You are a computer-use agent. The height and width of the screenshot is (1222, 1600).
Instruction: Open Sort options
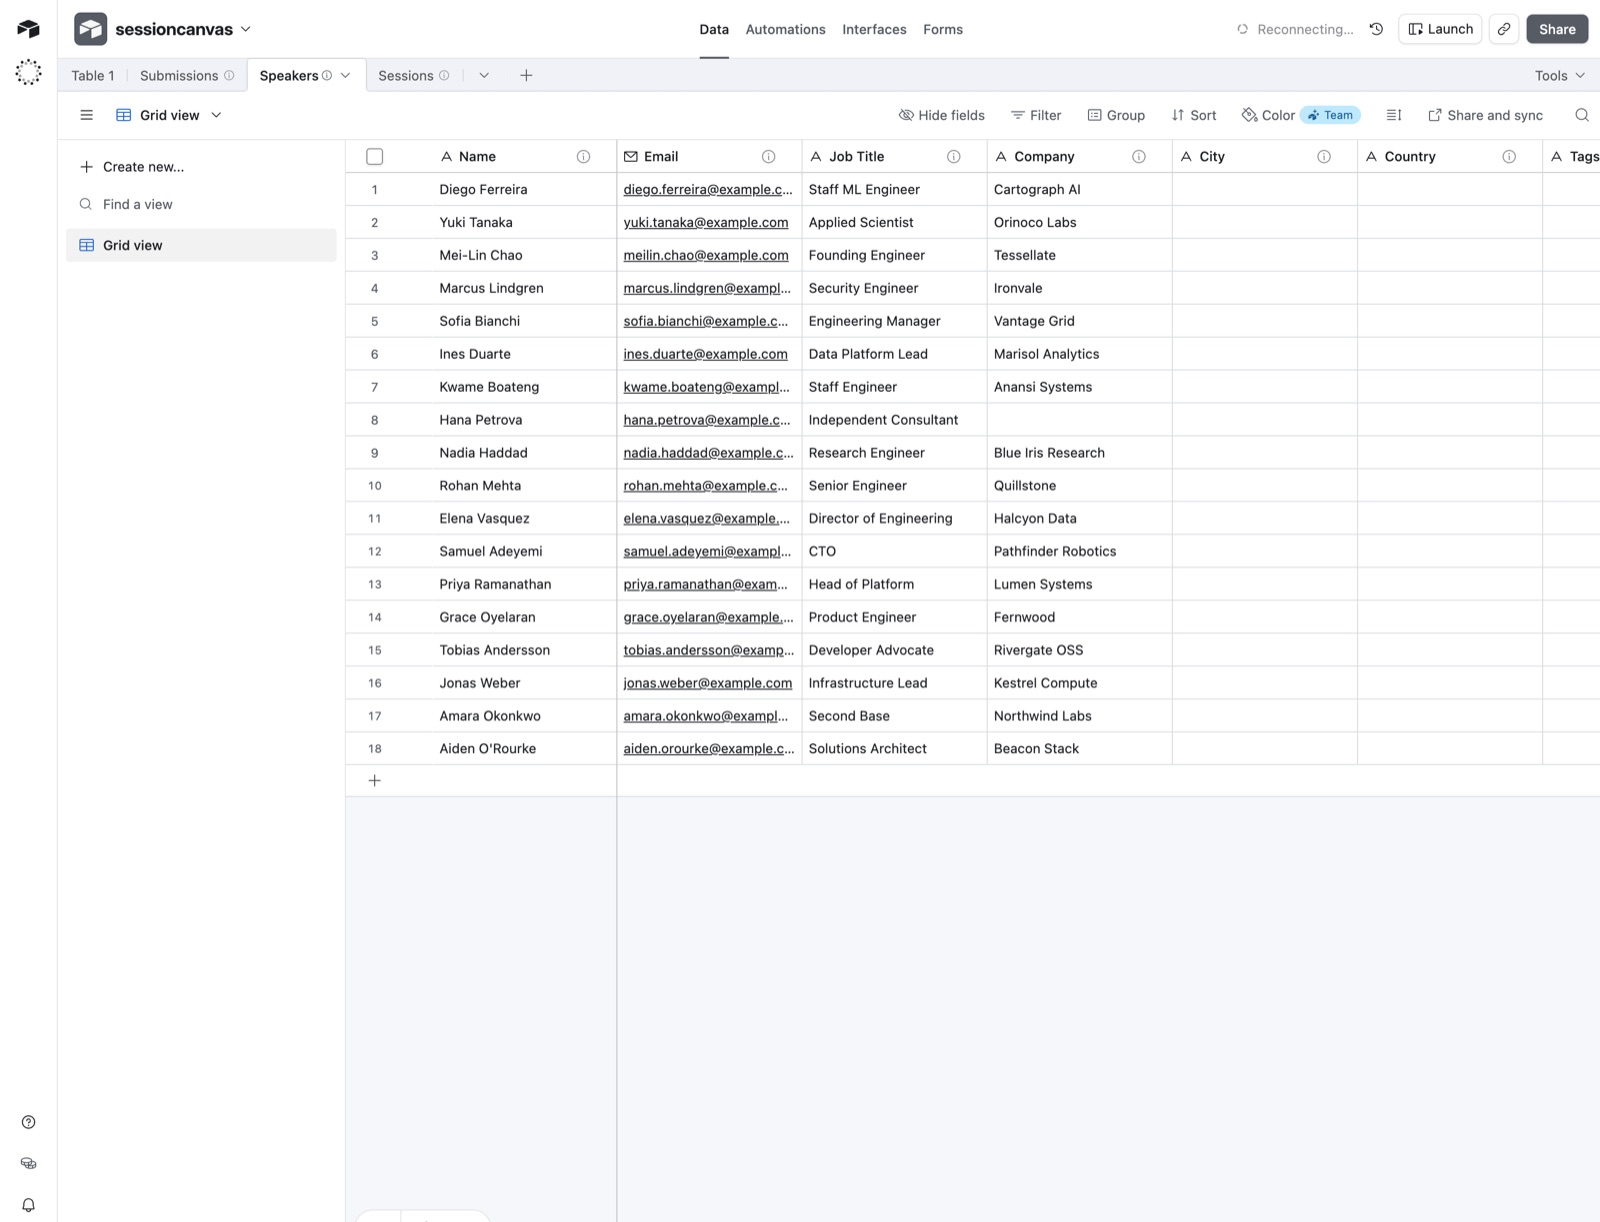click(x=1194, y=115)
